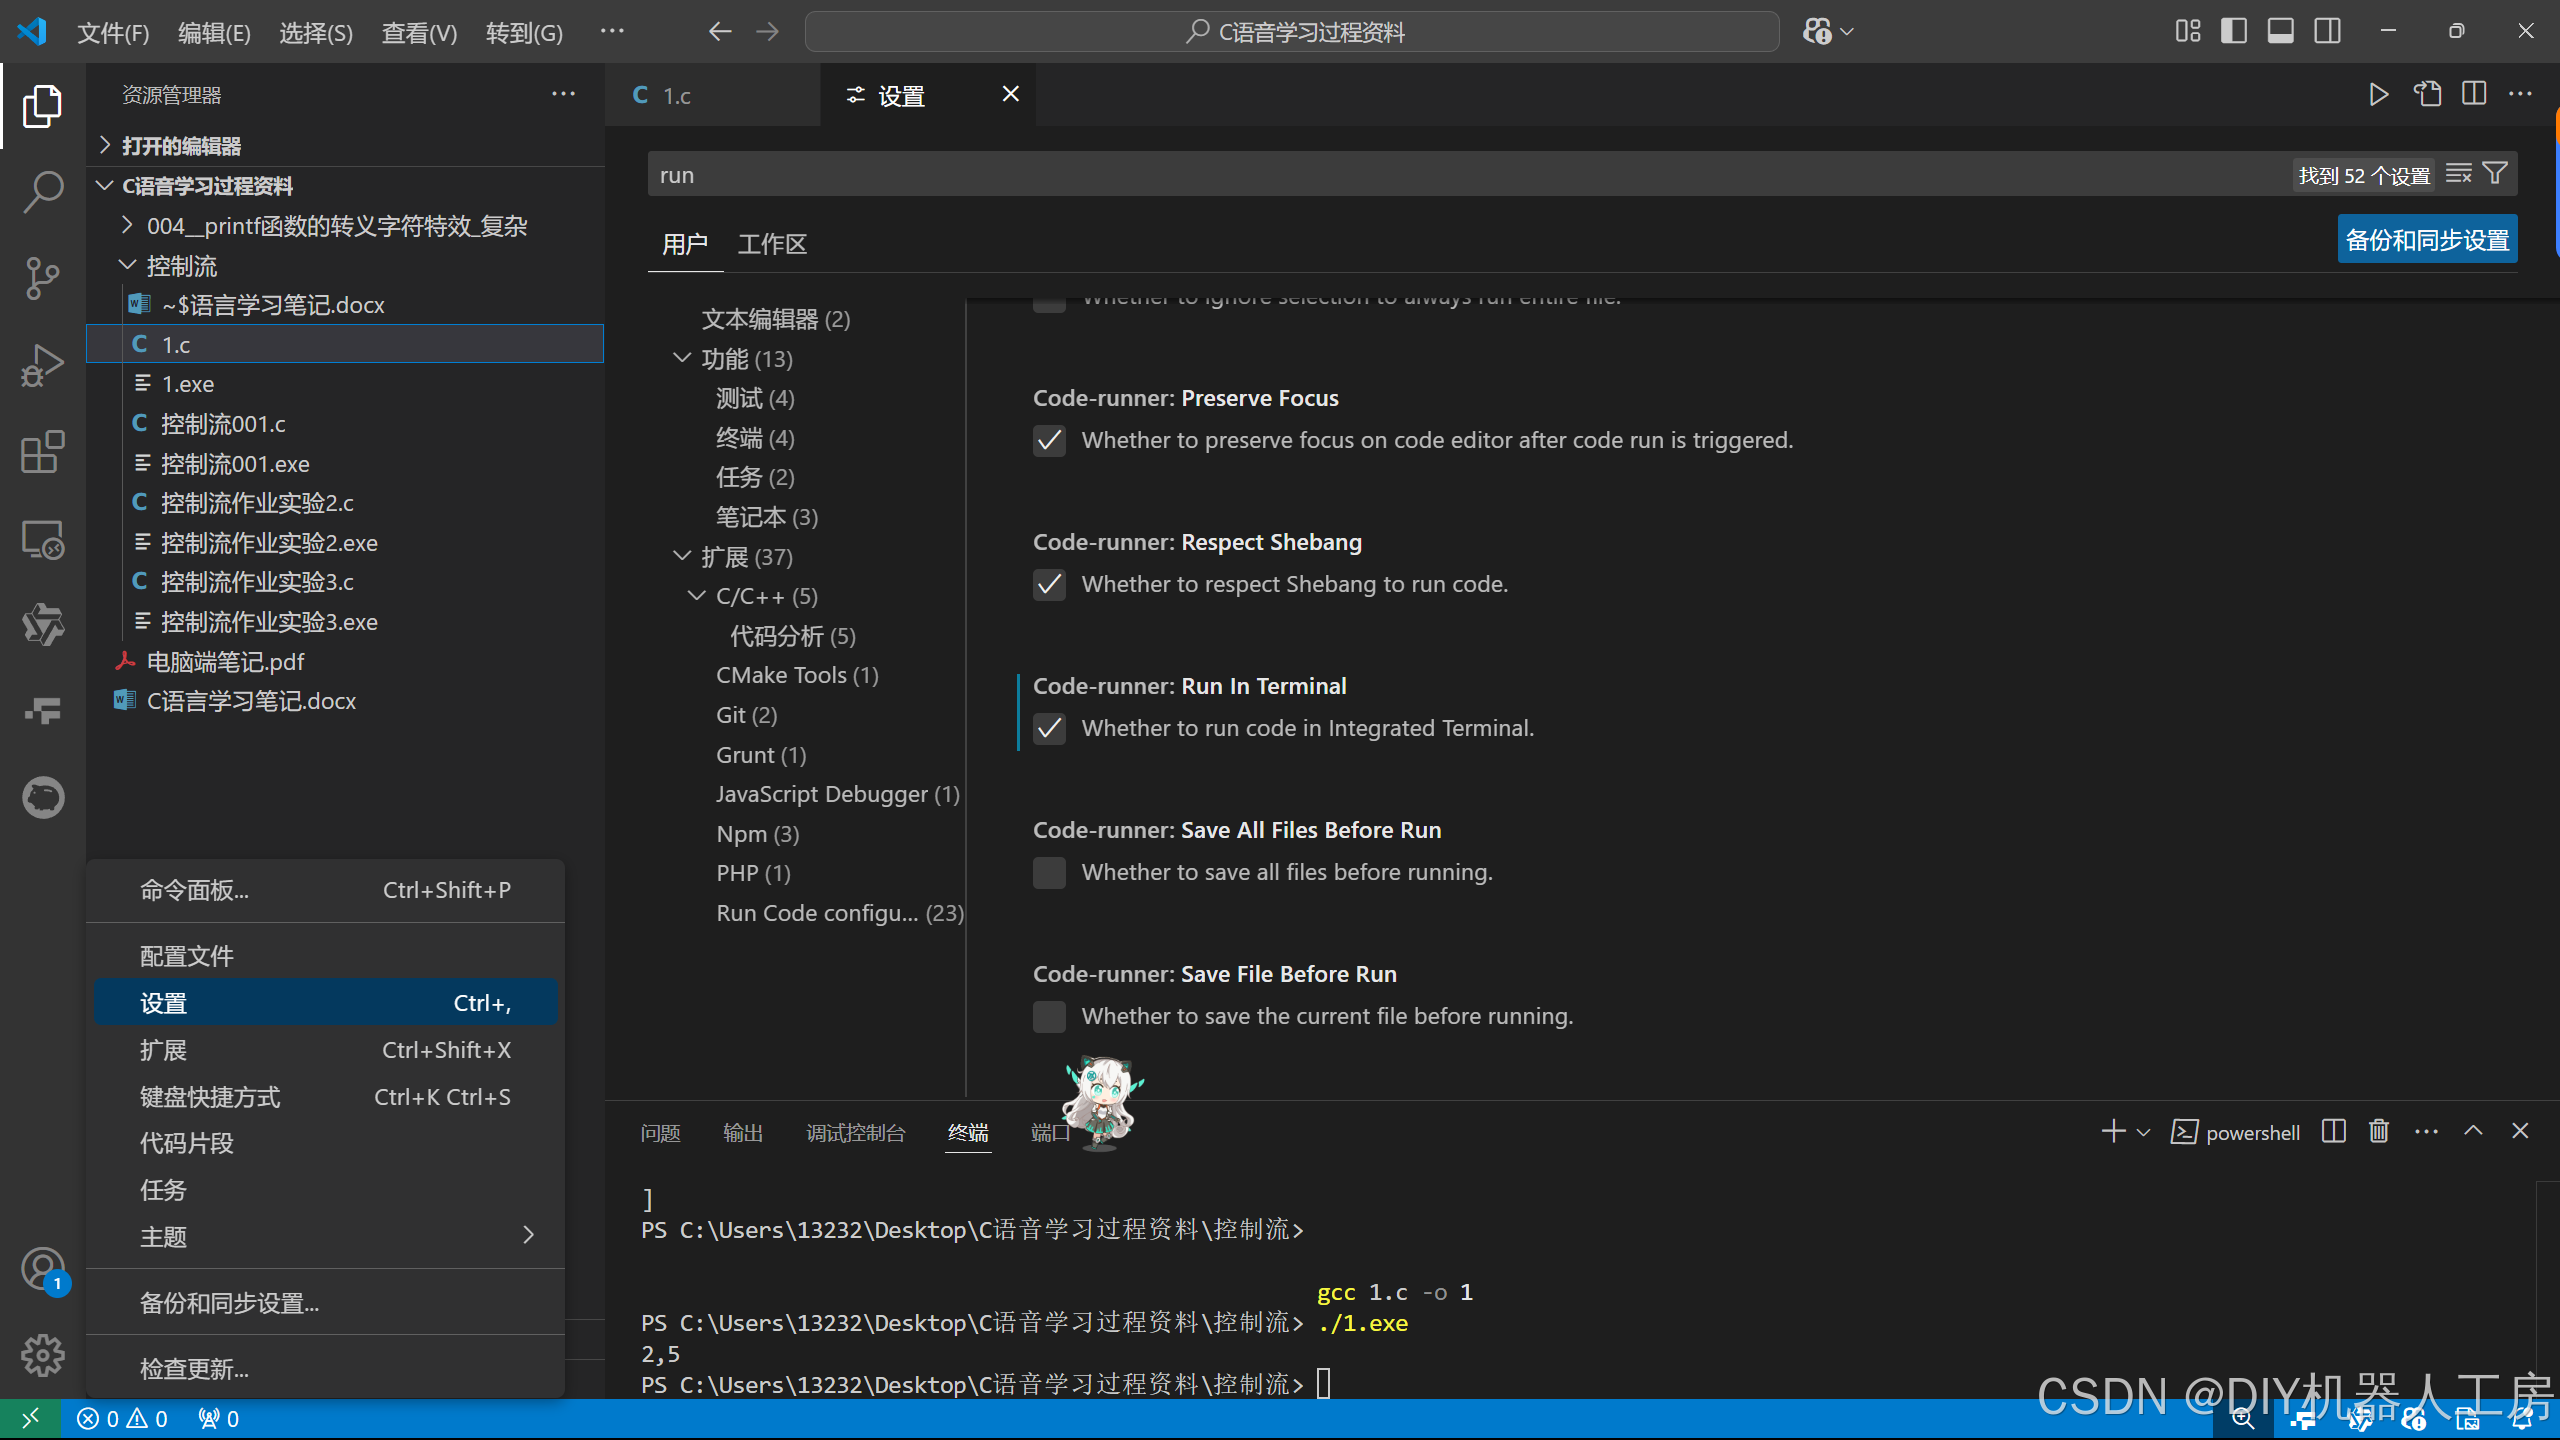Click the 备份和同步设置 button
Viewport: 2560px width, 1440px height.
tap(2427, 240)
